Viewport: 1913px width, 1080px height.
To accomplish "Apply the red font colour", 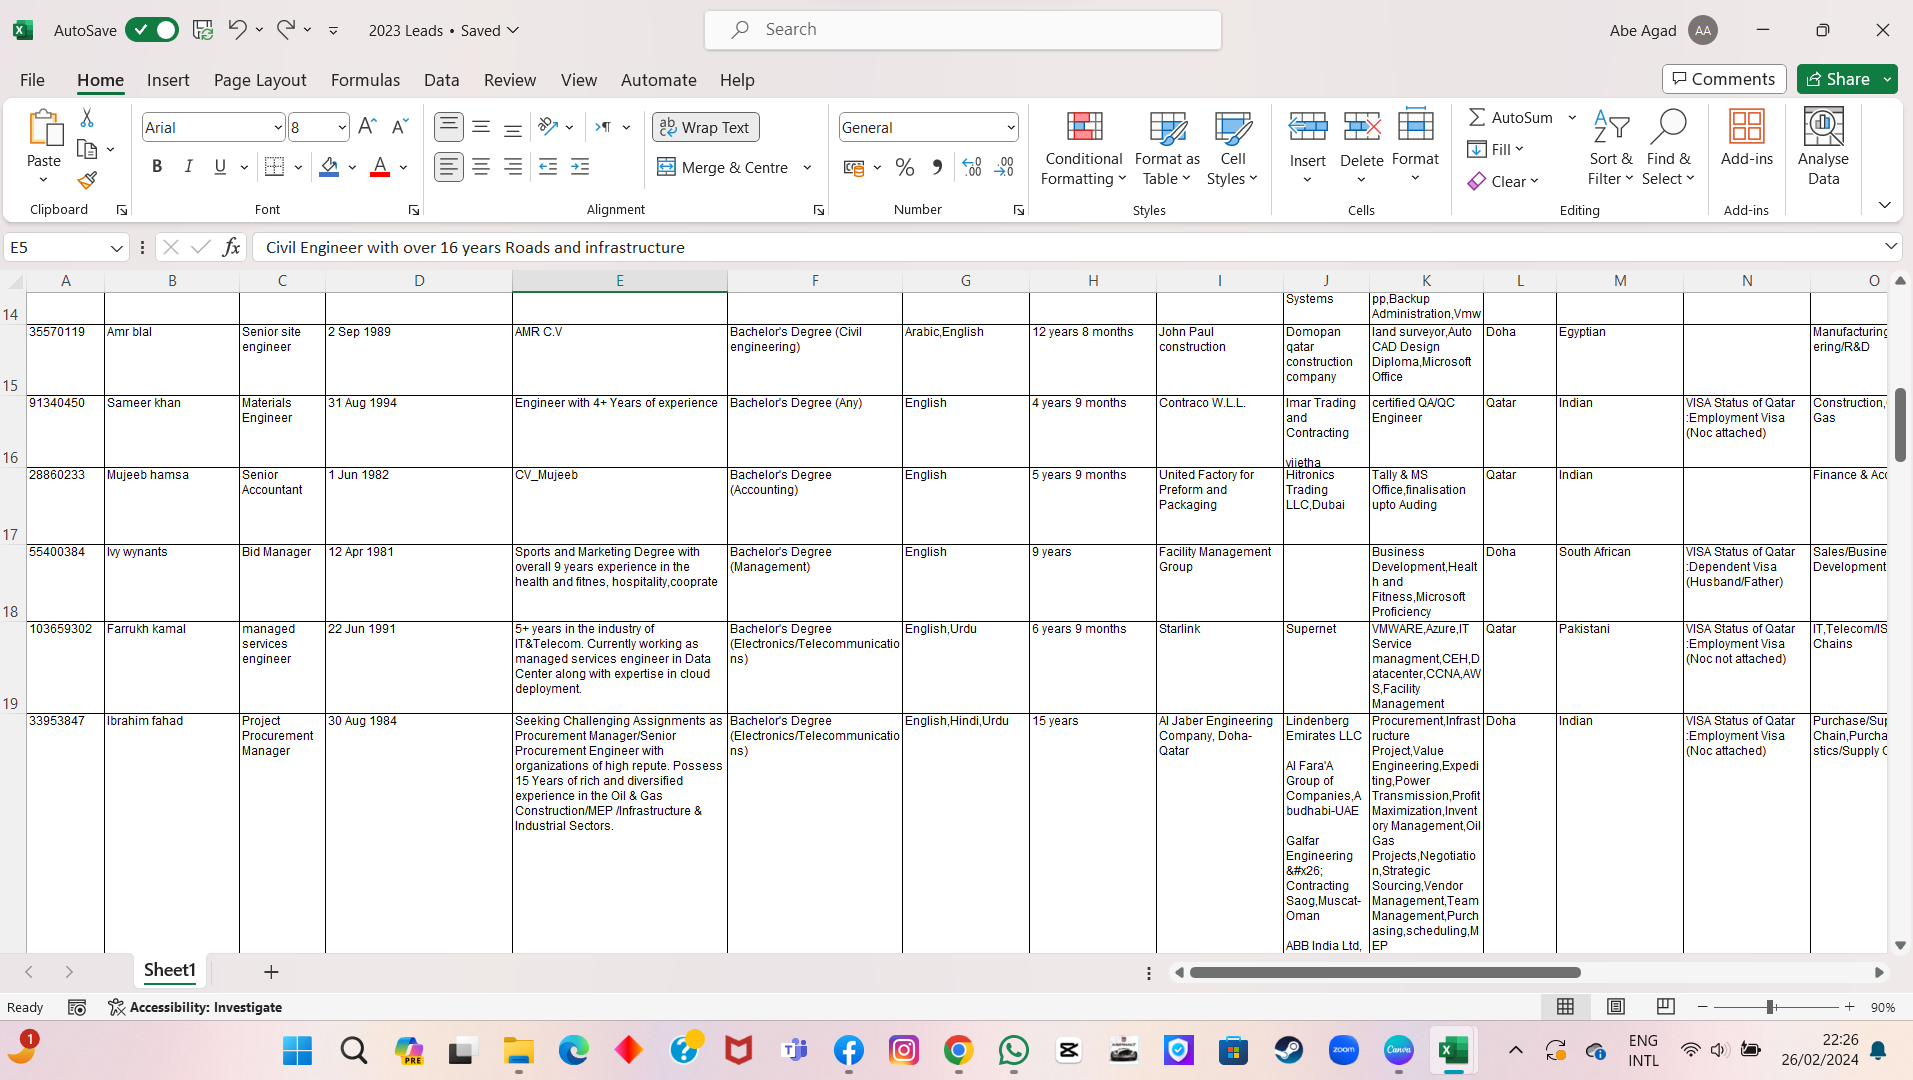I will (380, 167).
